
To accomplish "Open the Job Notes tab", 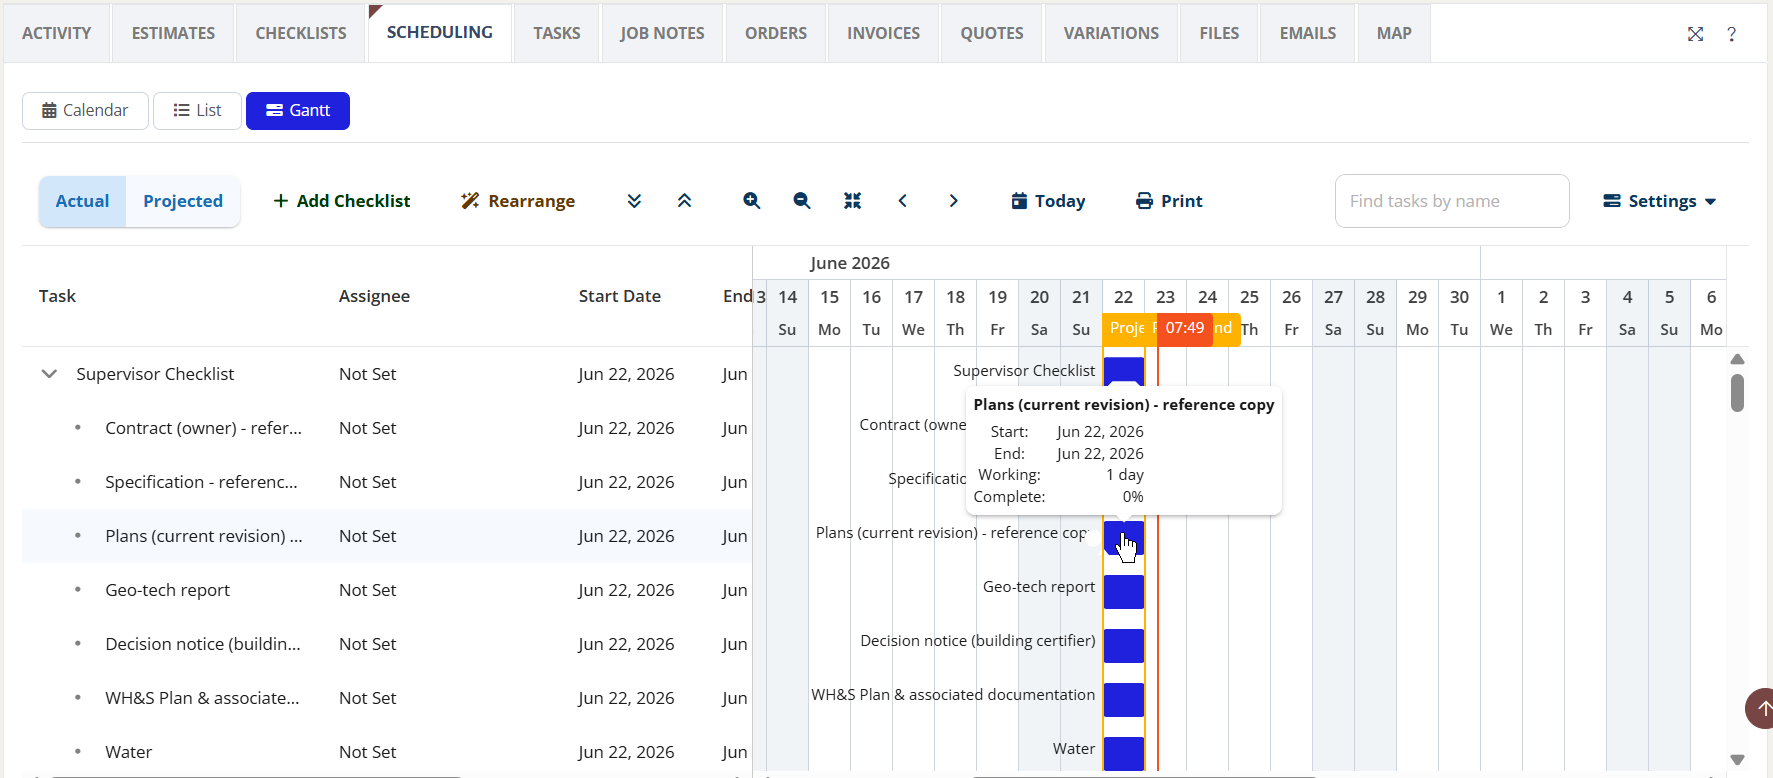I will [x=662, y=33].
